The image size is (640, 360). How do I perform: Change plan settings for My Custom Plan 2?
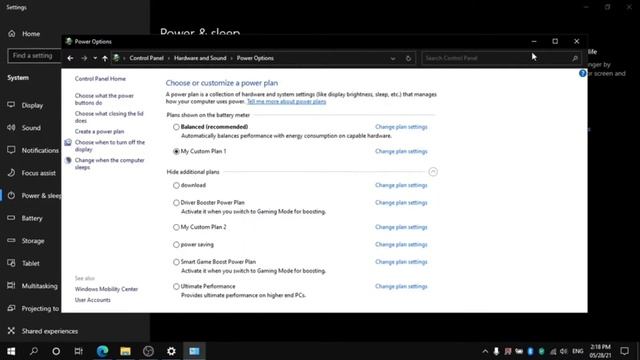pyautogui.click(x=401, y=227)
